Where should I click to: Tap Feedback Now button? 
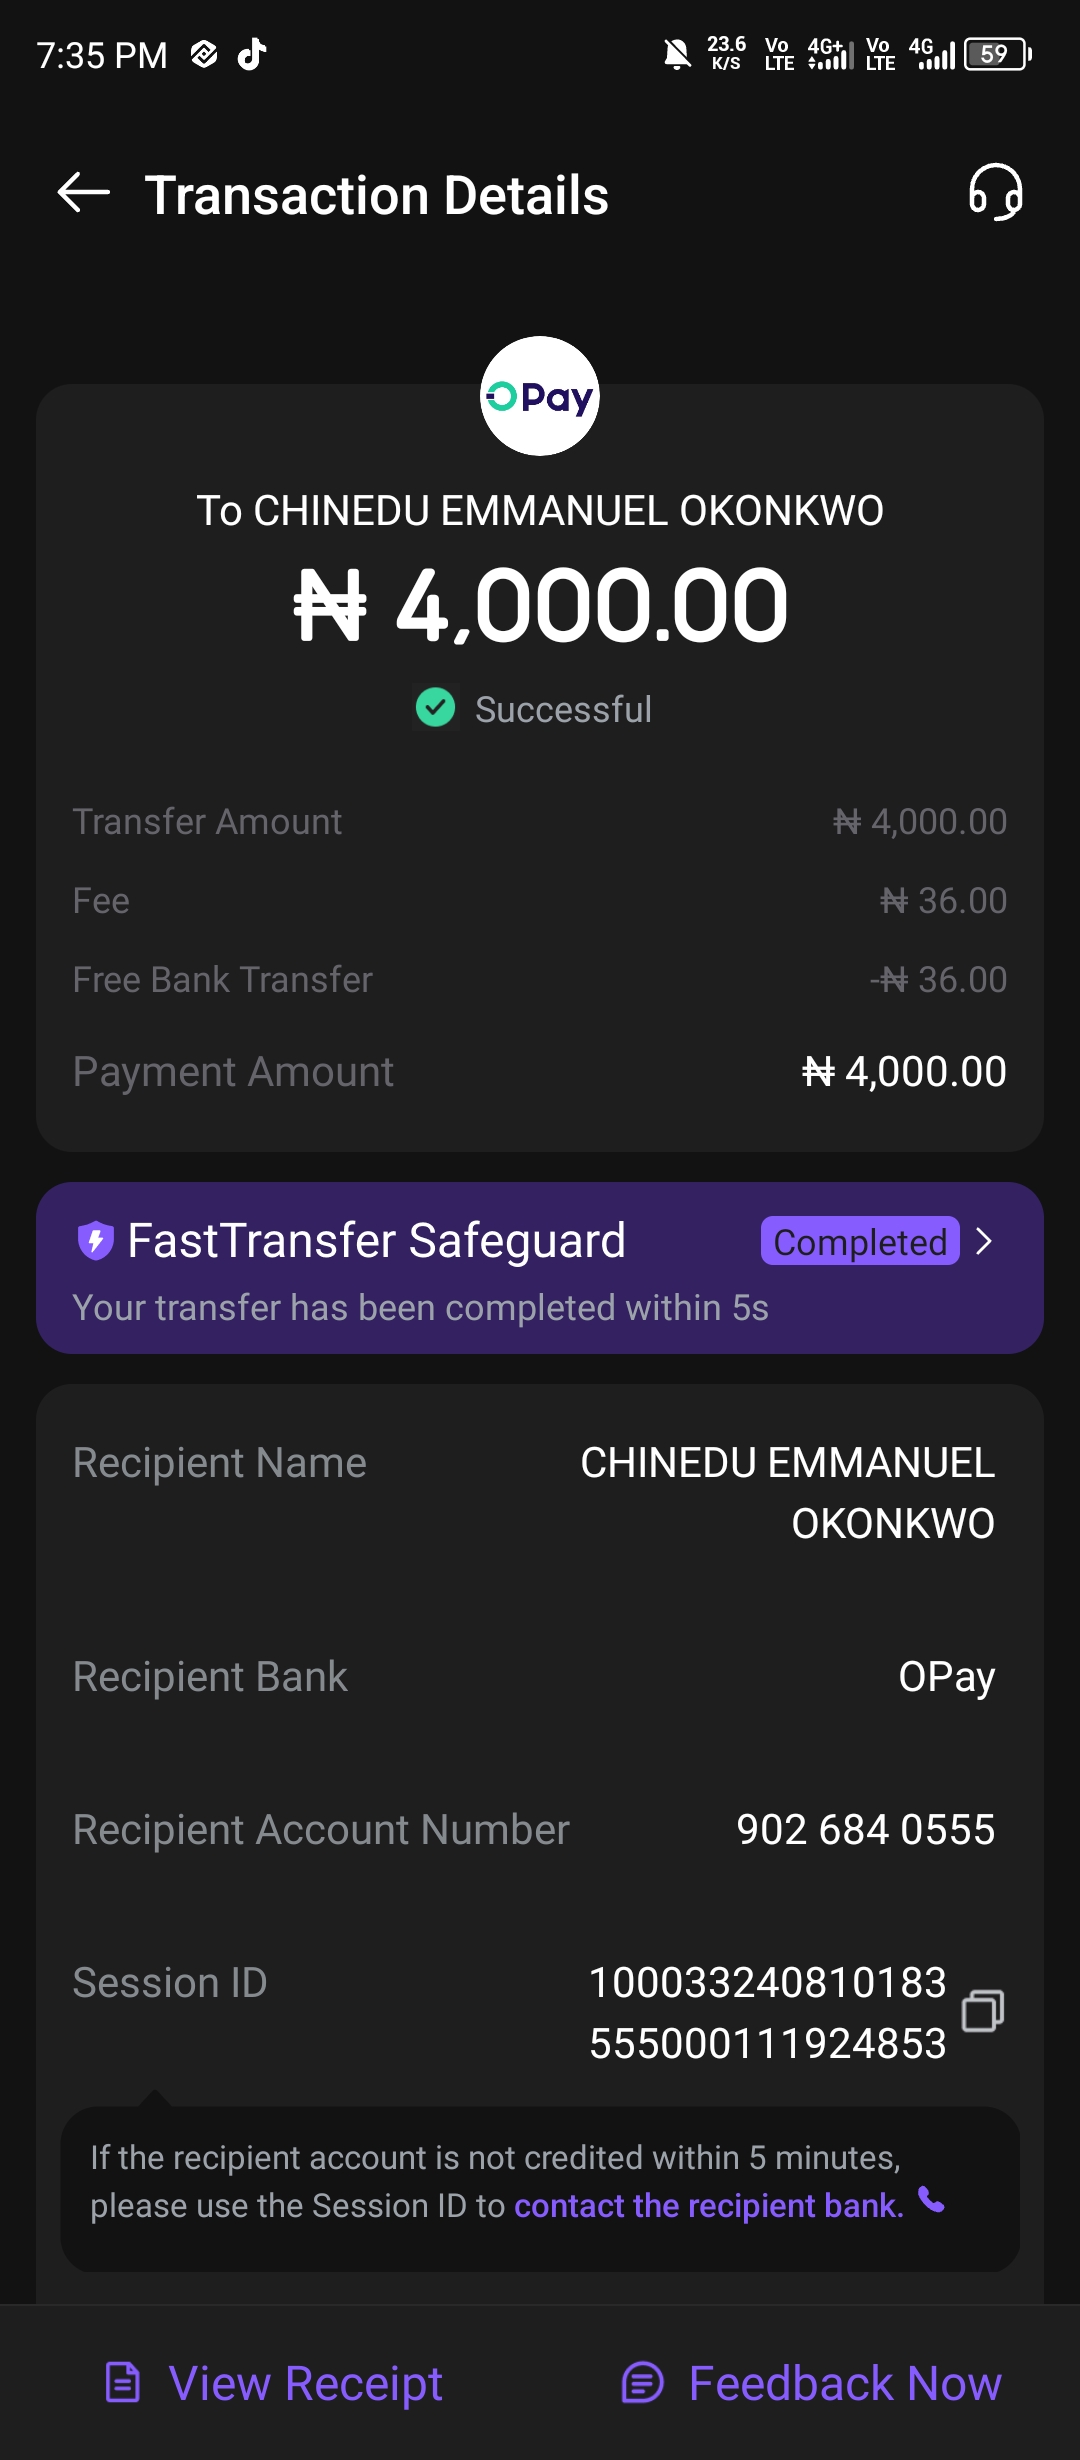tap(845, 2383)
